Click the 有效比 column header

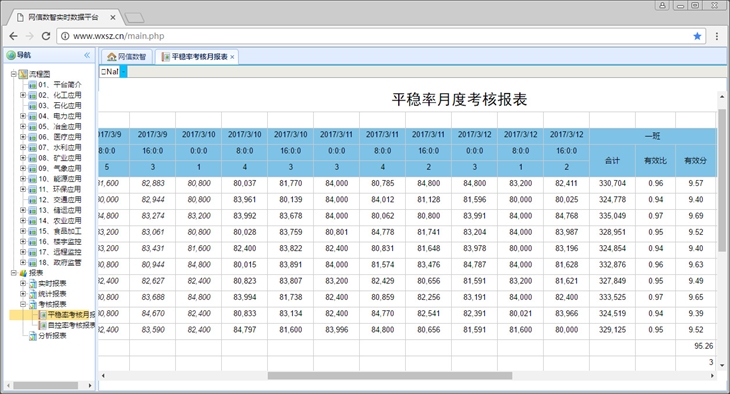(x=655, y=160)
